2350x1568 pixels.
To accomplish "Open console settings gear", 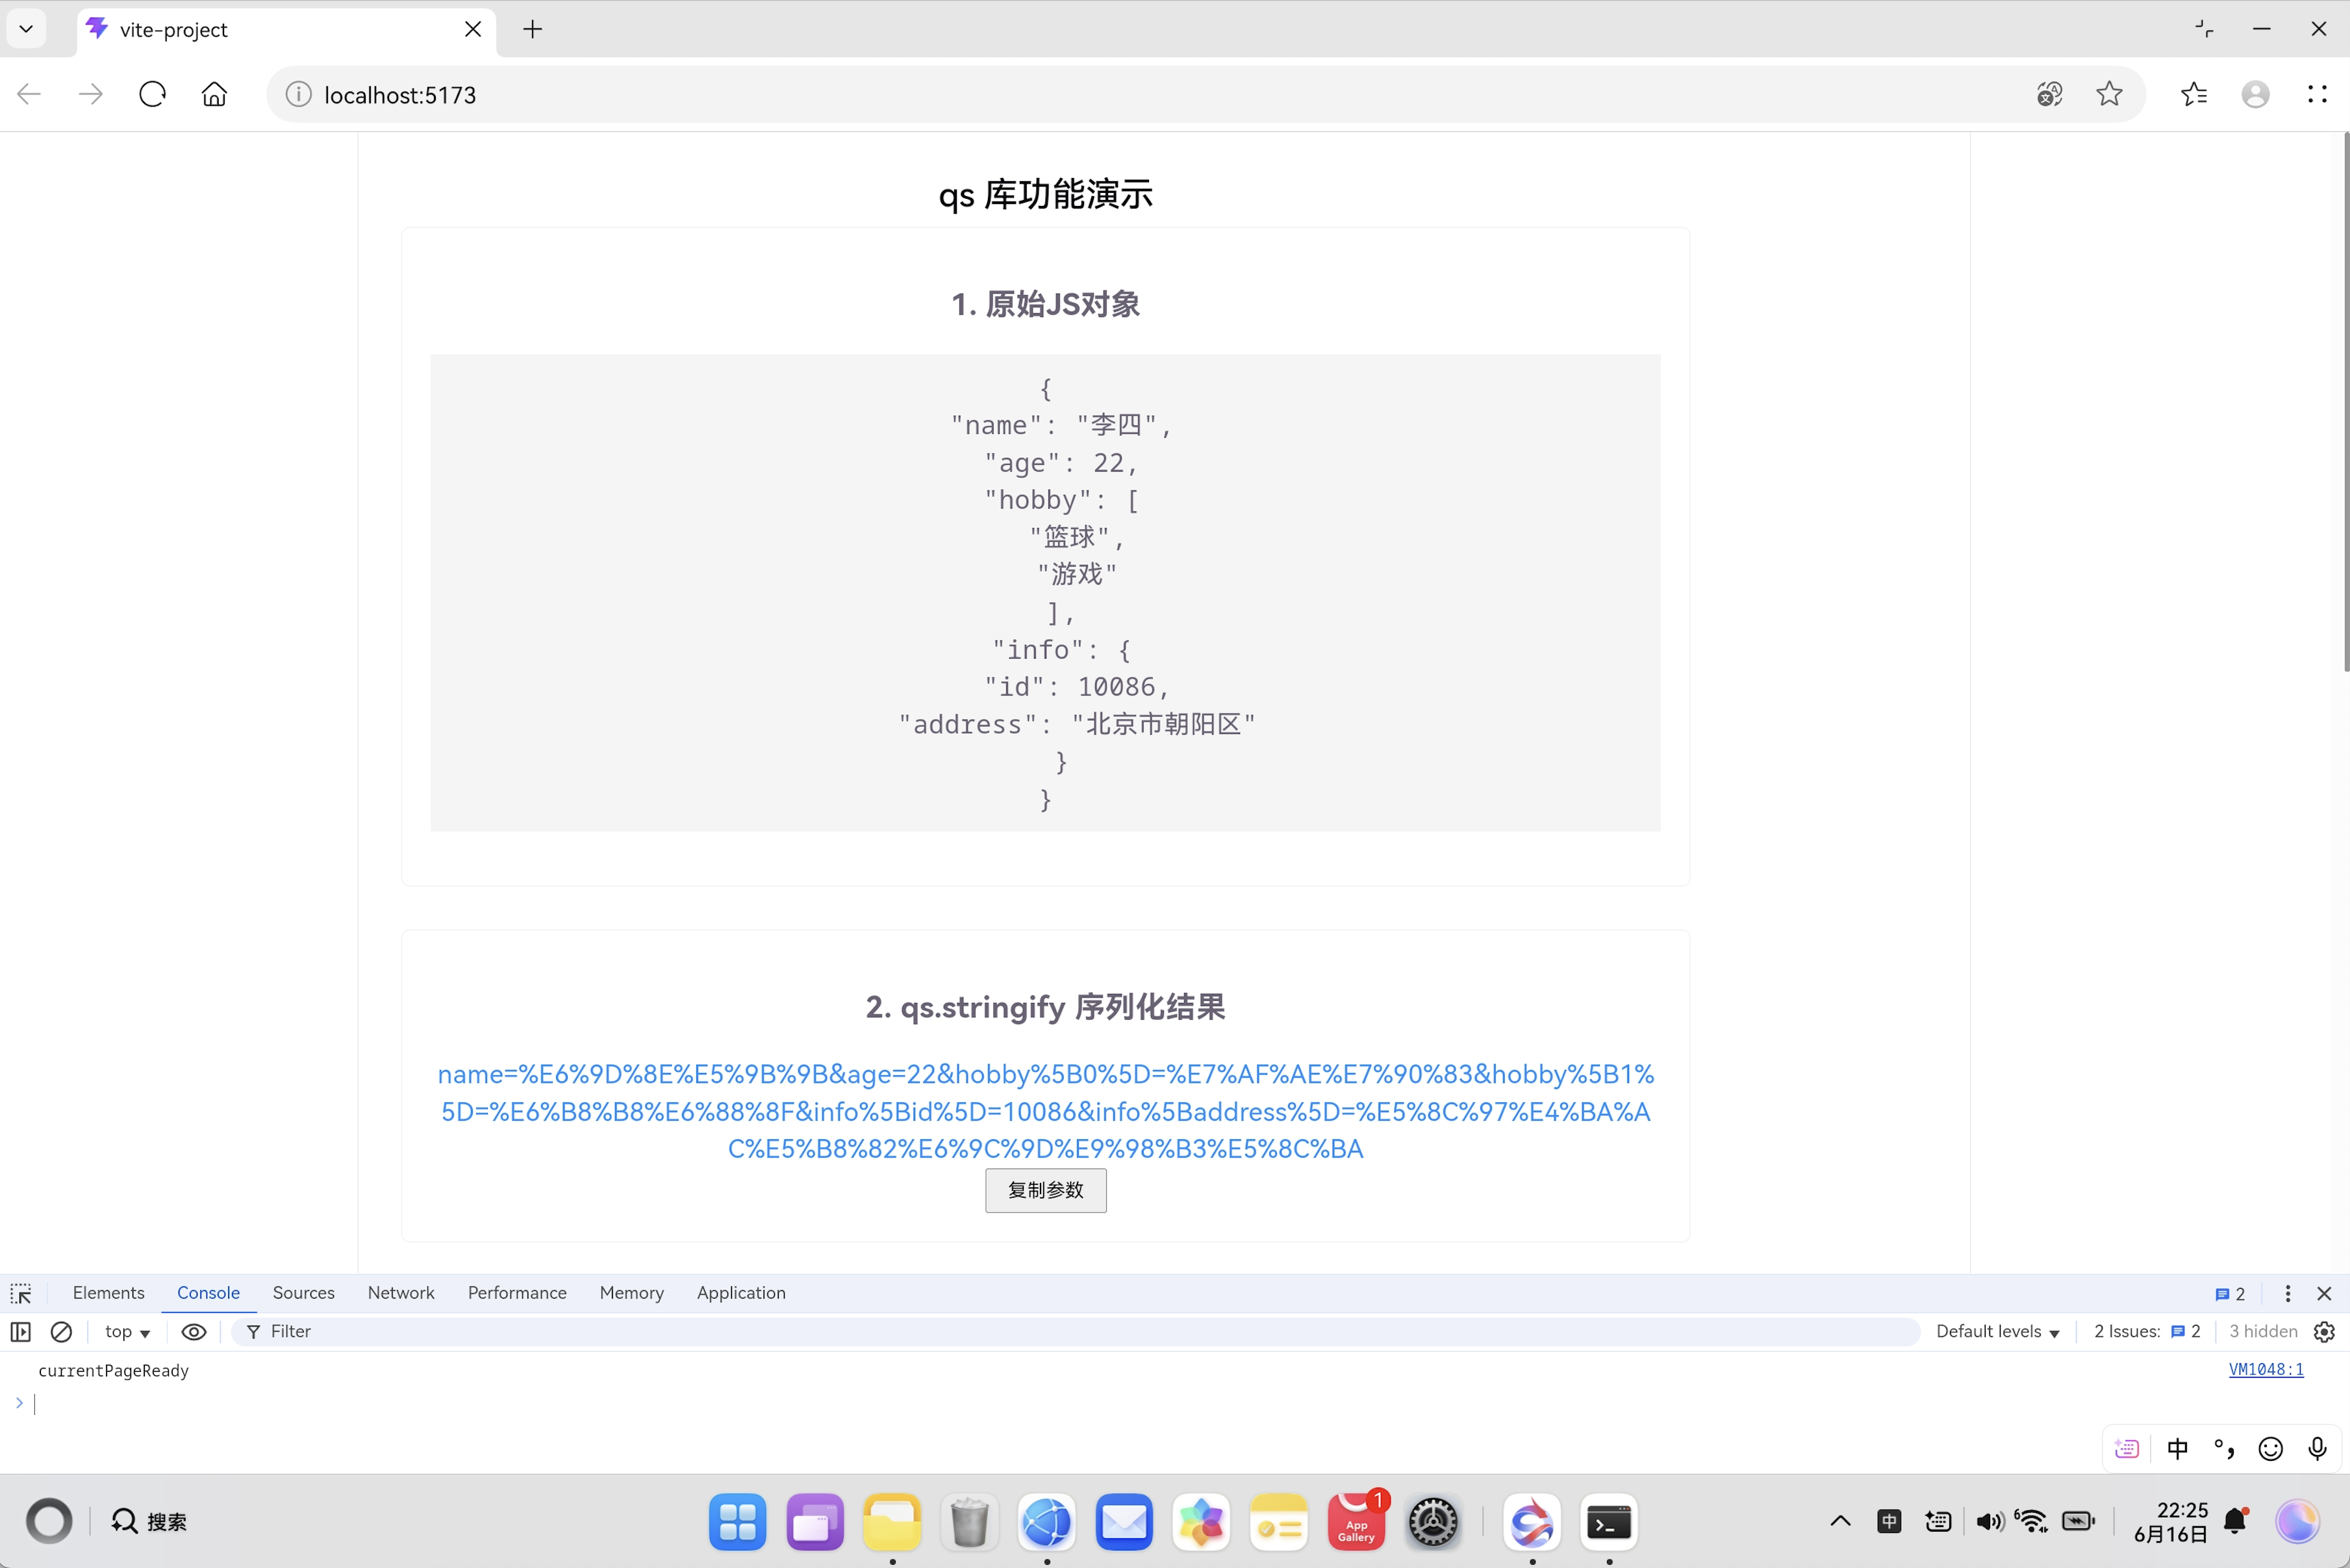I will point(2325,1332).
